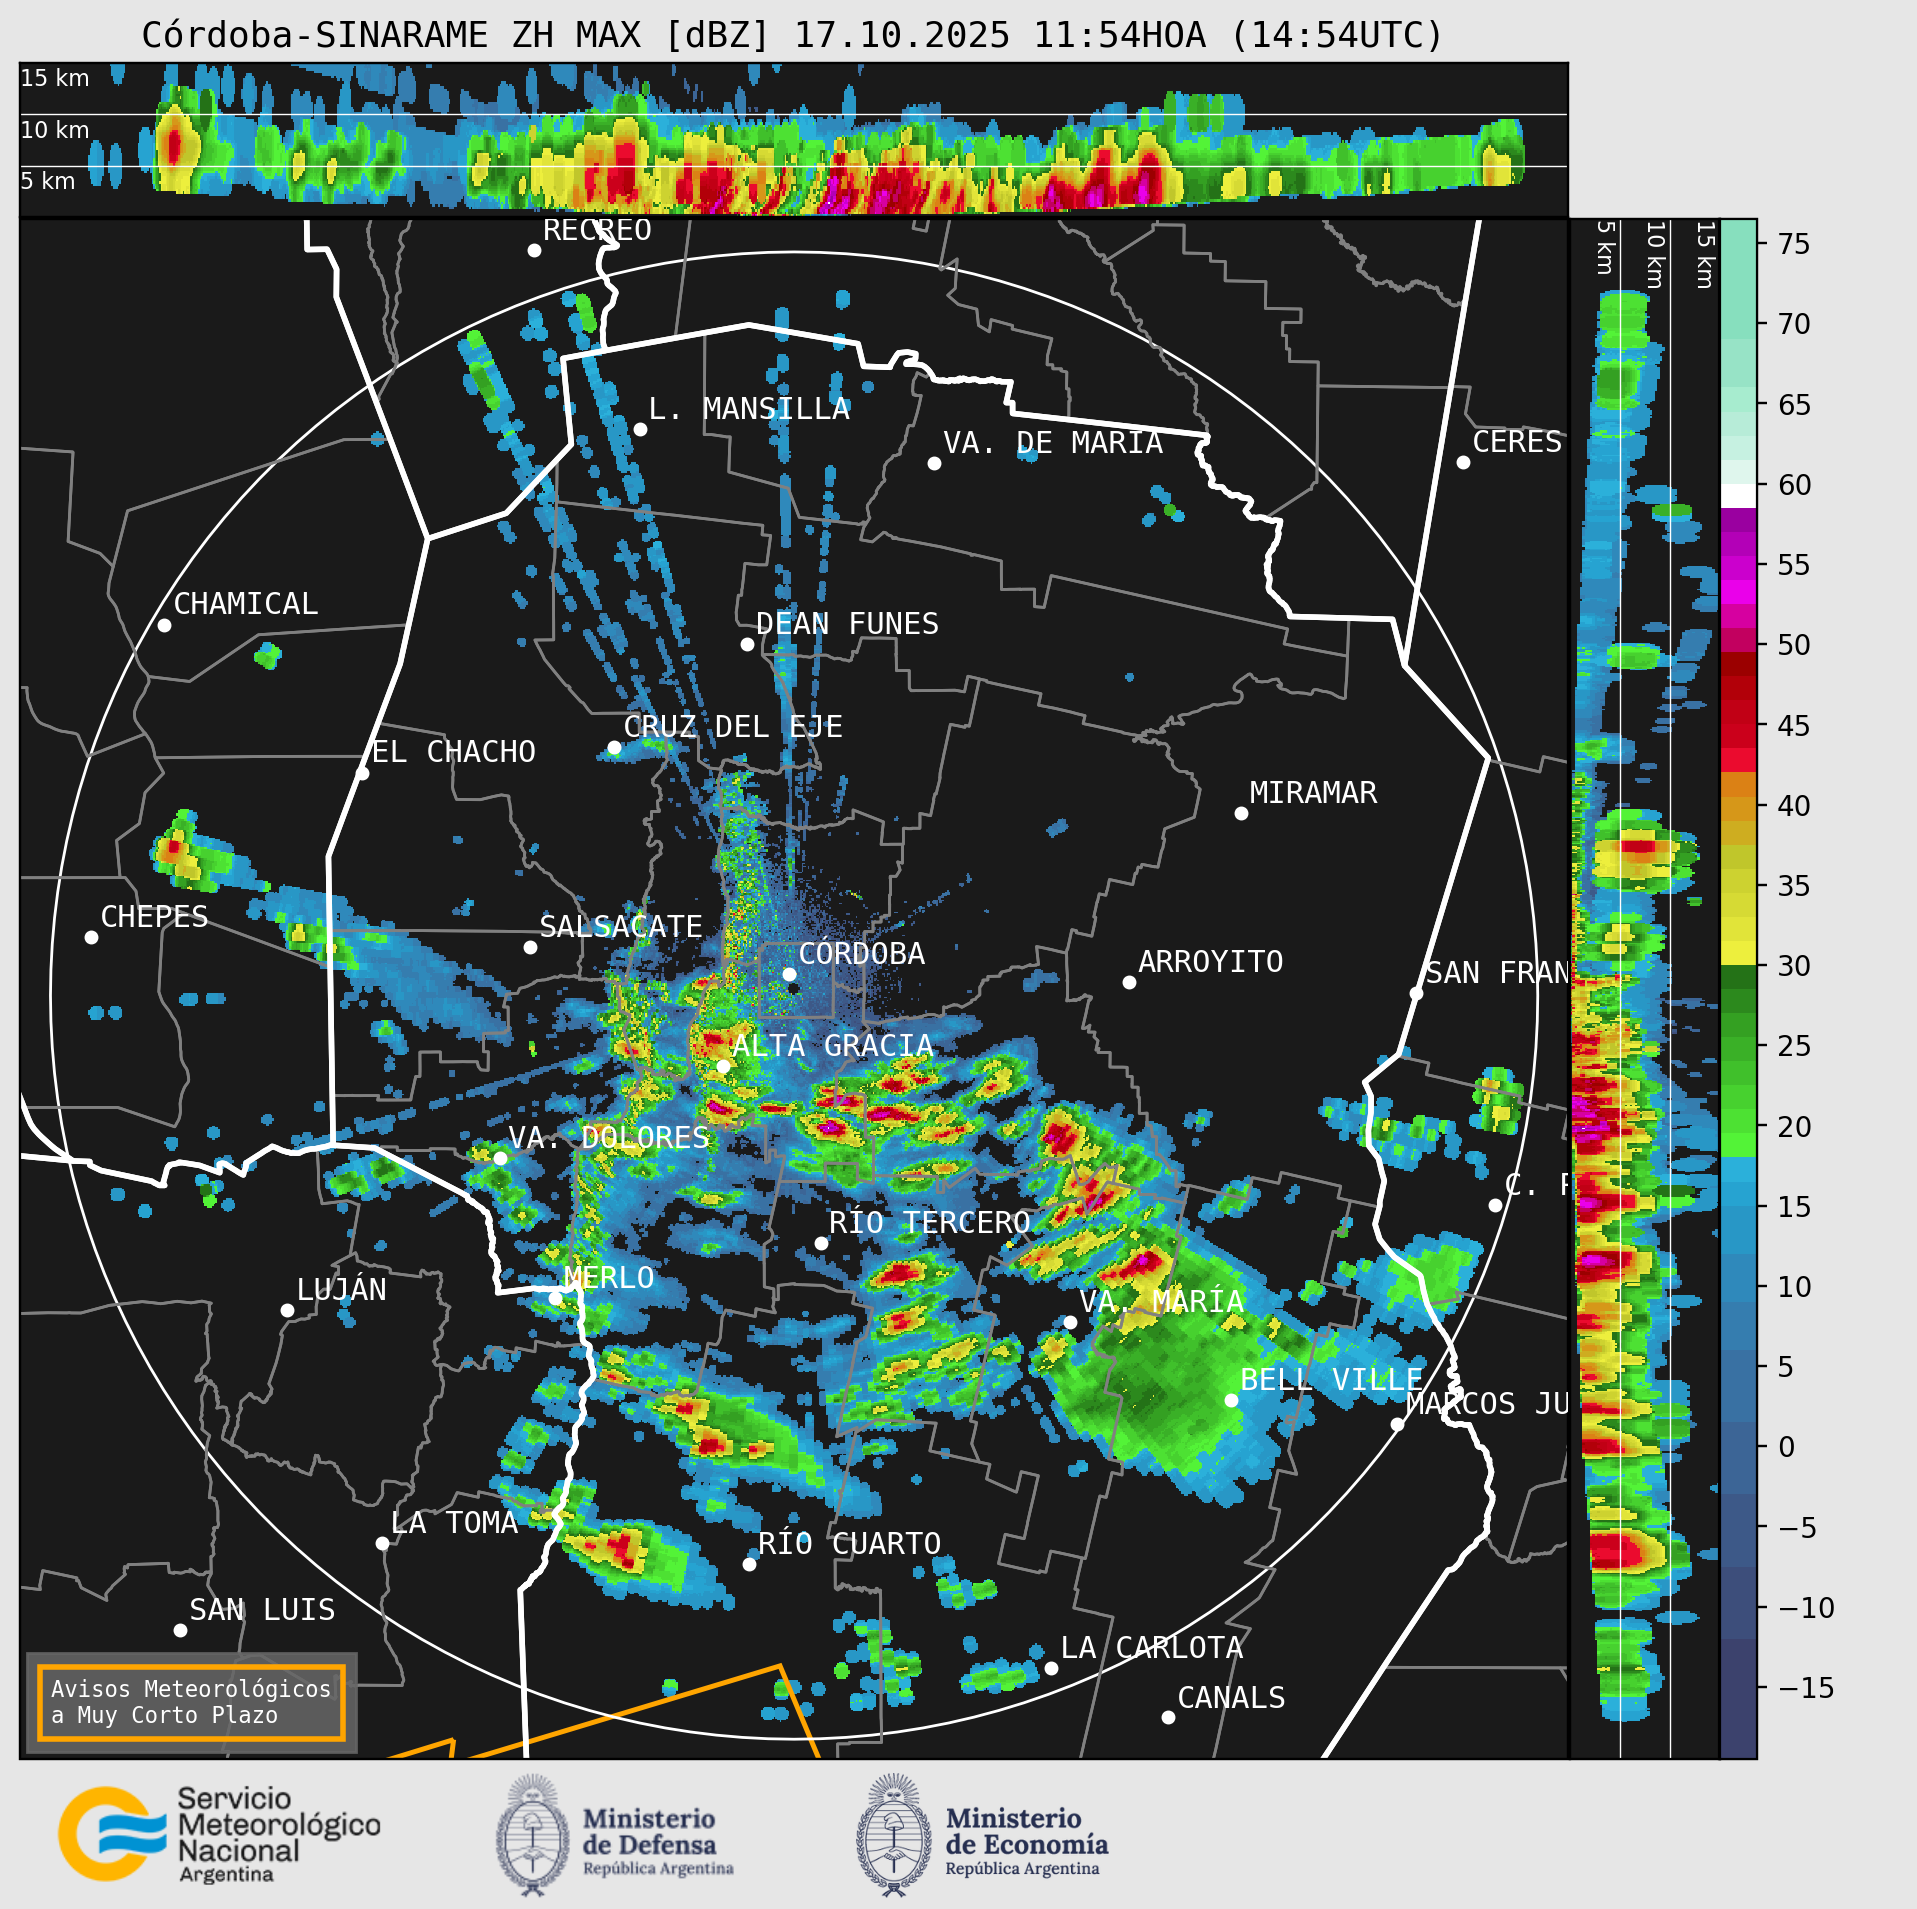The height and width of the screenshot is (1909, 1917).
Task: Click the MIRAMAR marker dot
Action: (1241, 813)
